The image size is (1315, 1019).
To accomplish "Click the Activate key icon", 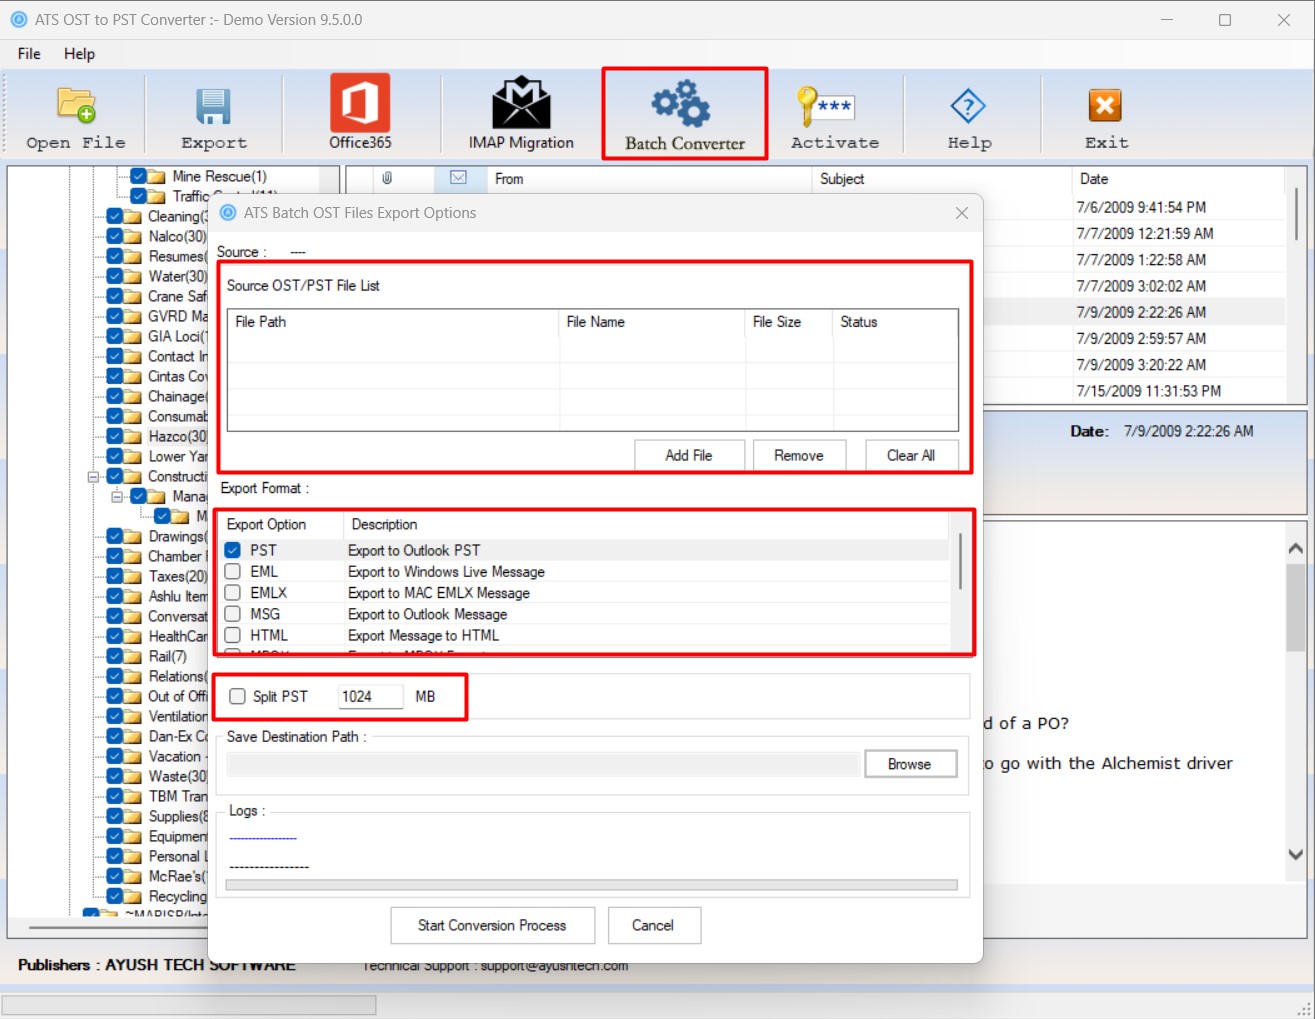I will [826, 106].
